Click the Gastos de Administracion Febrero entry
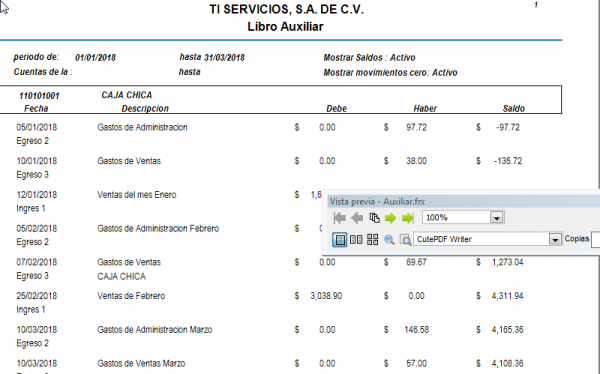600x374 pixels. (158, 229)
